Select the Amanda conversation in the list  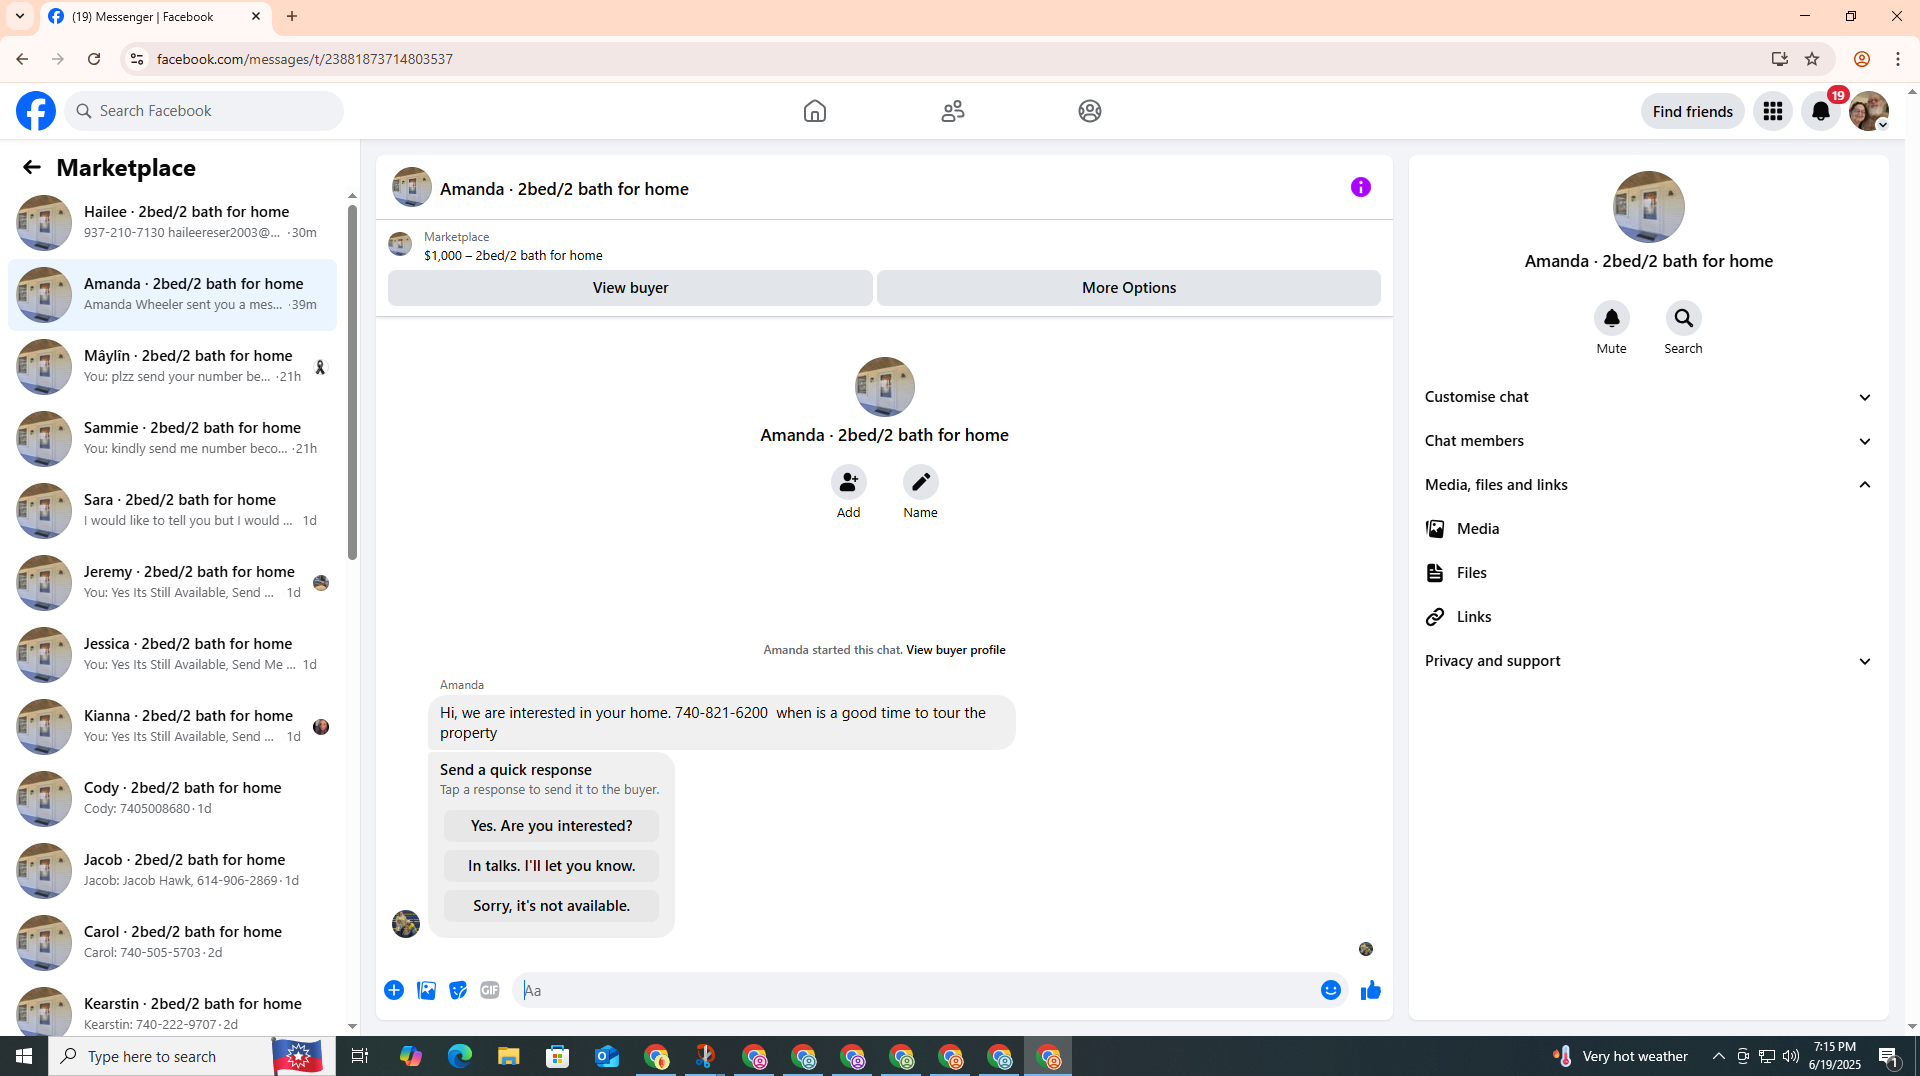[172, 295]
